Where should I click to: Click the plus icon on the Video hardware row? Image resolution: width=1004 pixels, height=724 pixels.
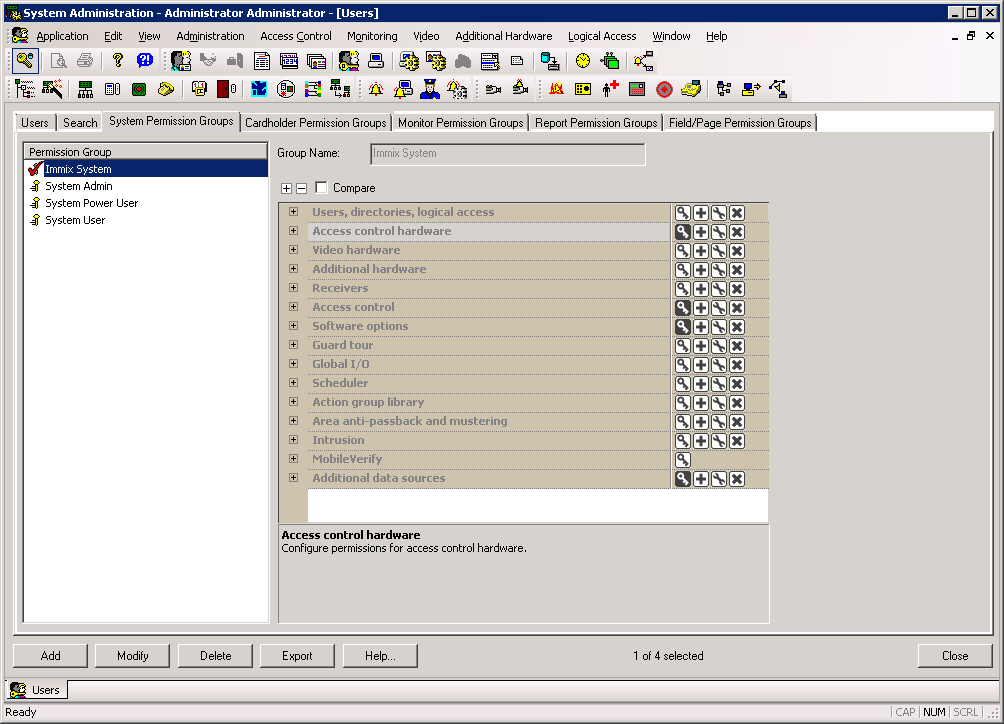coord(701,250)
